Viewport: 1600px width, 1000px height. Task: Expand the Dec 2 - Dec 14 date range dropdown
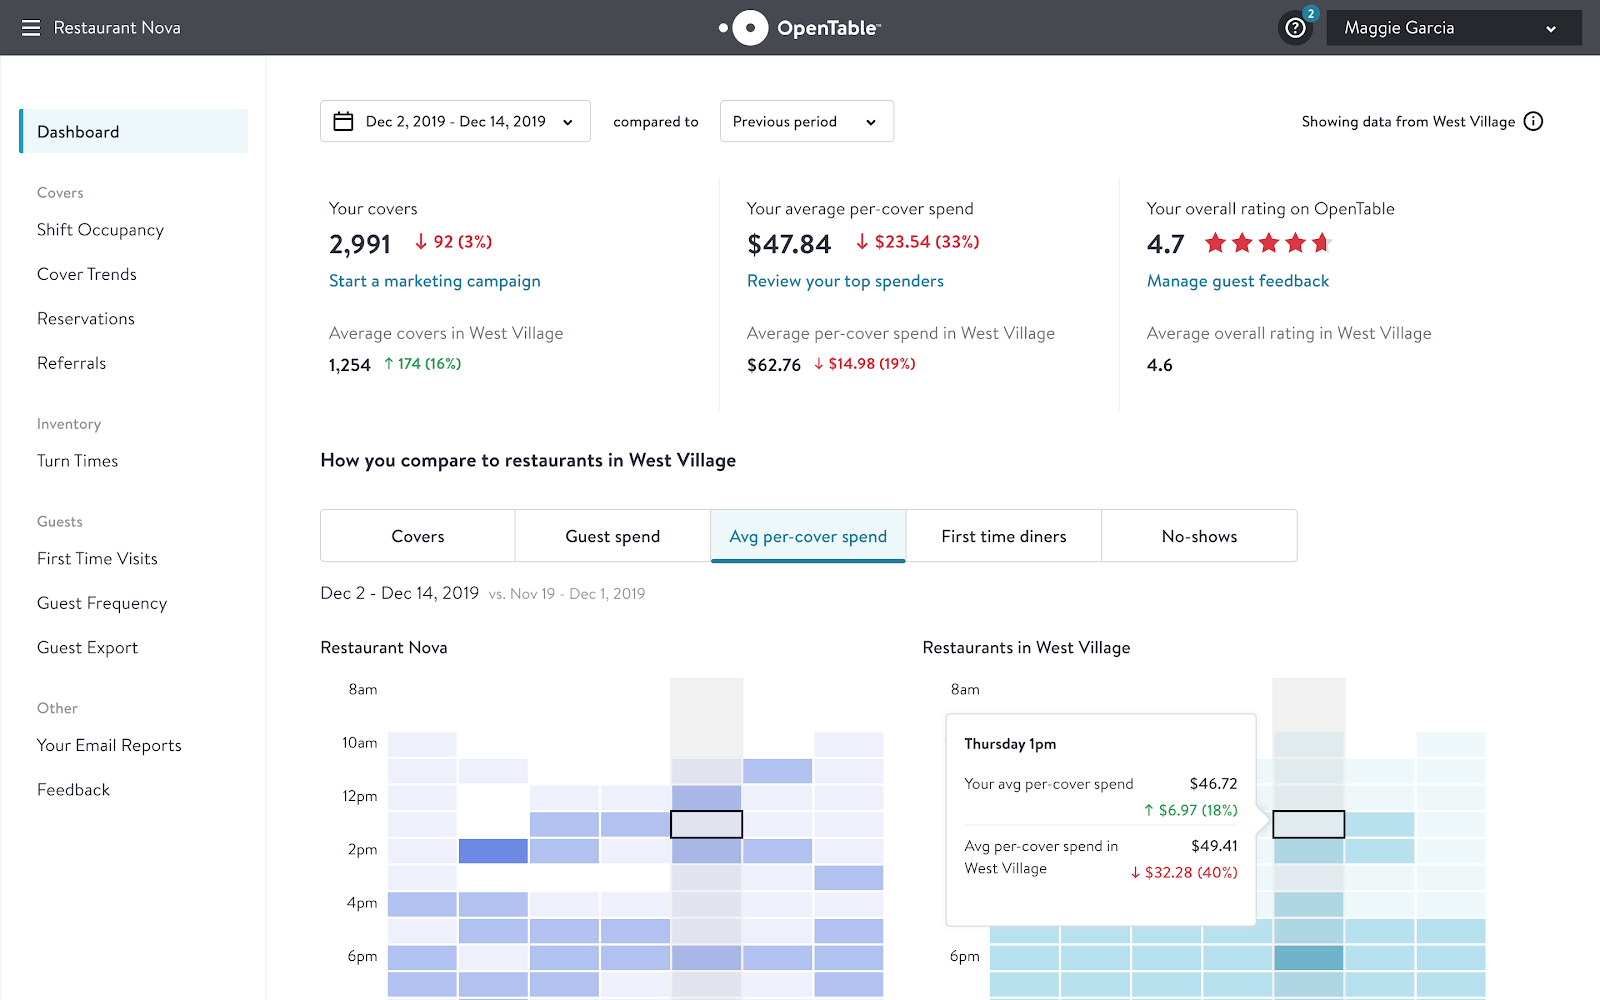[x=455, y=122]
